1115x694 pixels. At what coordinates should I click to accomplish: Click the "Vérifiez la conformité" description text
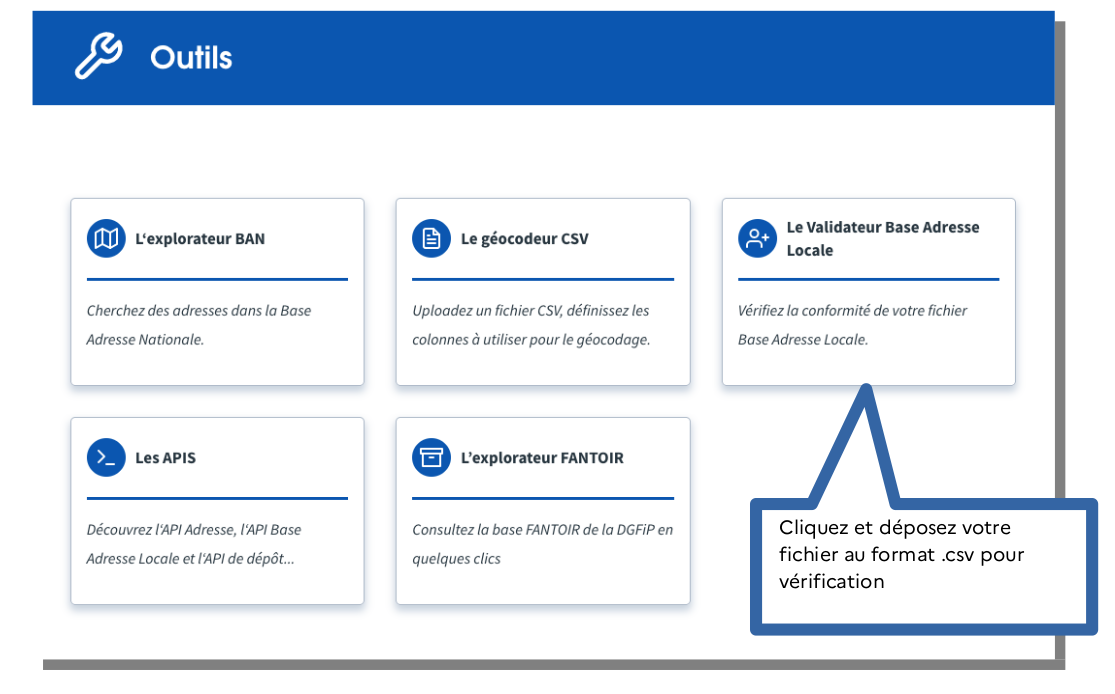pyautogui.click(x=852, y=325)
